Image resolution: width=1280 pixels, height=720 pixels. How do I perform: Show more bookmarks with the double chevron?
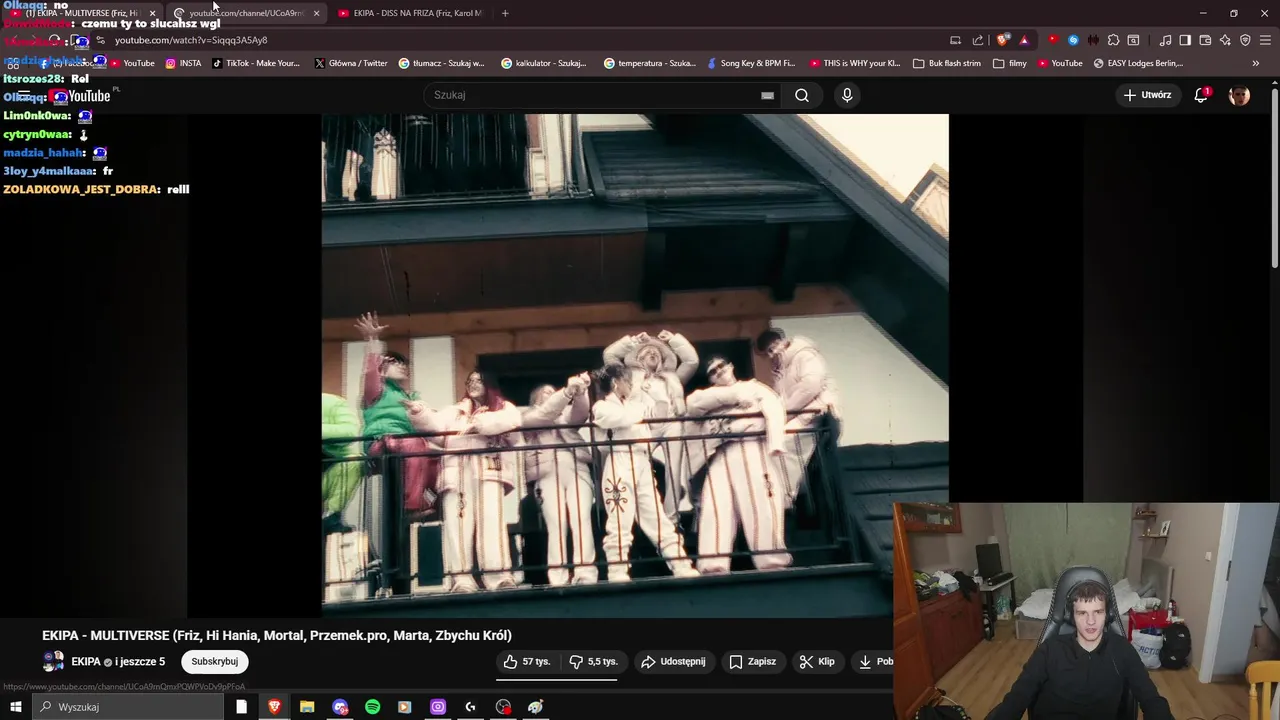[x=1255, y=63]
